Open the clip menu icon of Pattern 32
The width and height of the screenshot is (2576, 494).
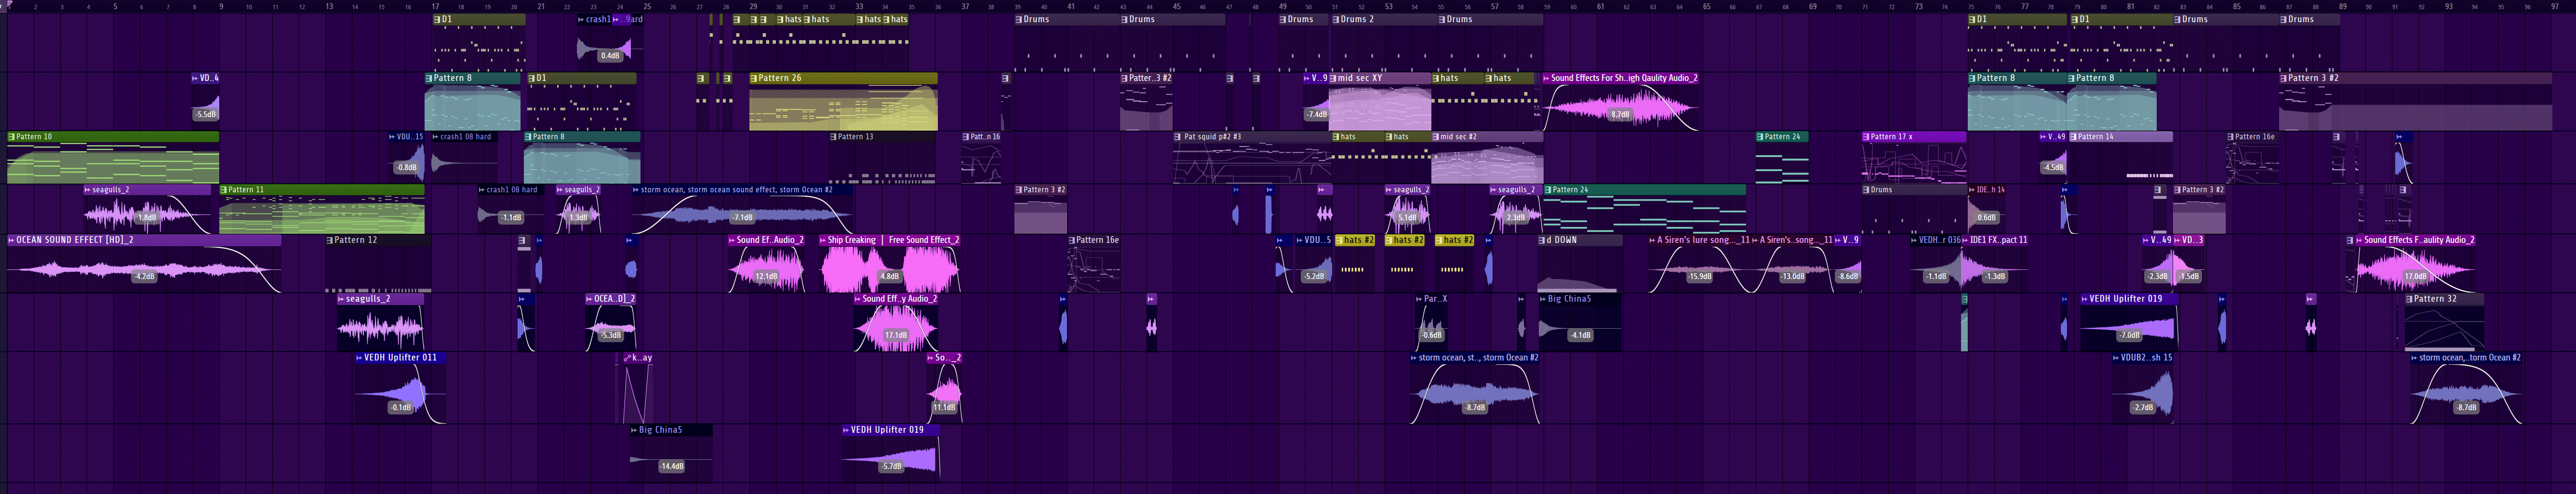tap(2409, 299)
